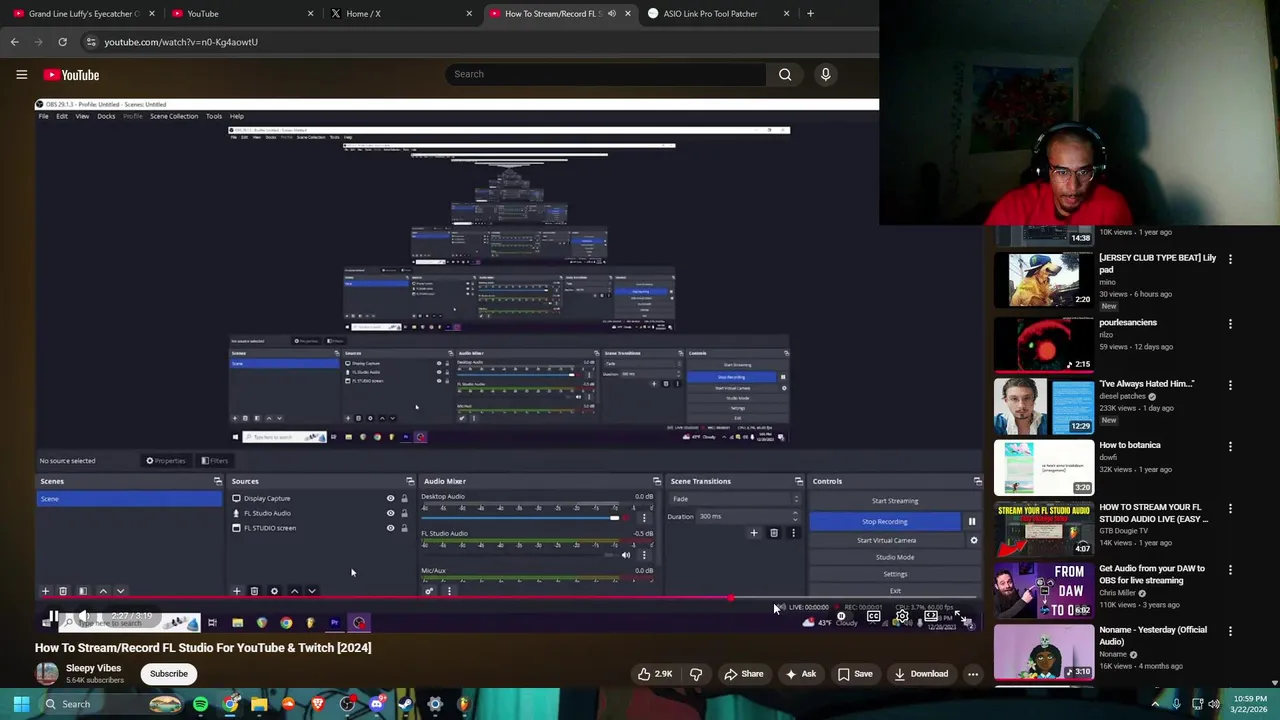The height and width of the screenshot is (720, 1280).
Task: Enter fullscreen on YouTube player
Action: (959, 617)
